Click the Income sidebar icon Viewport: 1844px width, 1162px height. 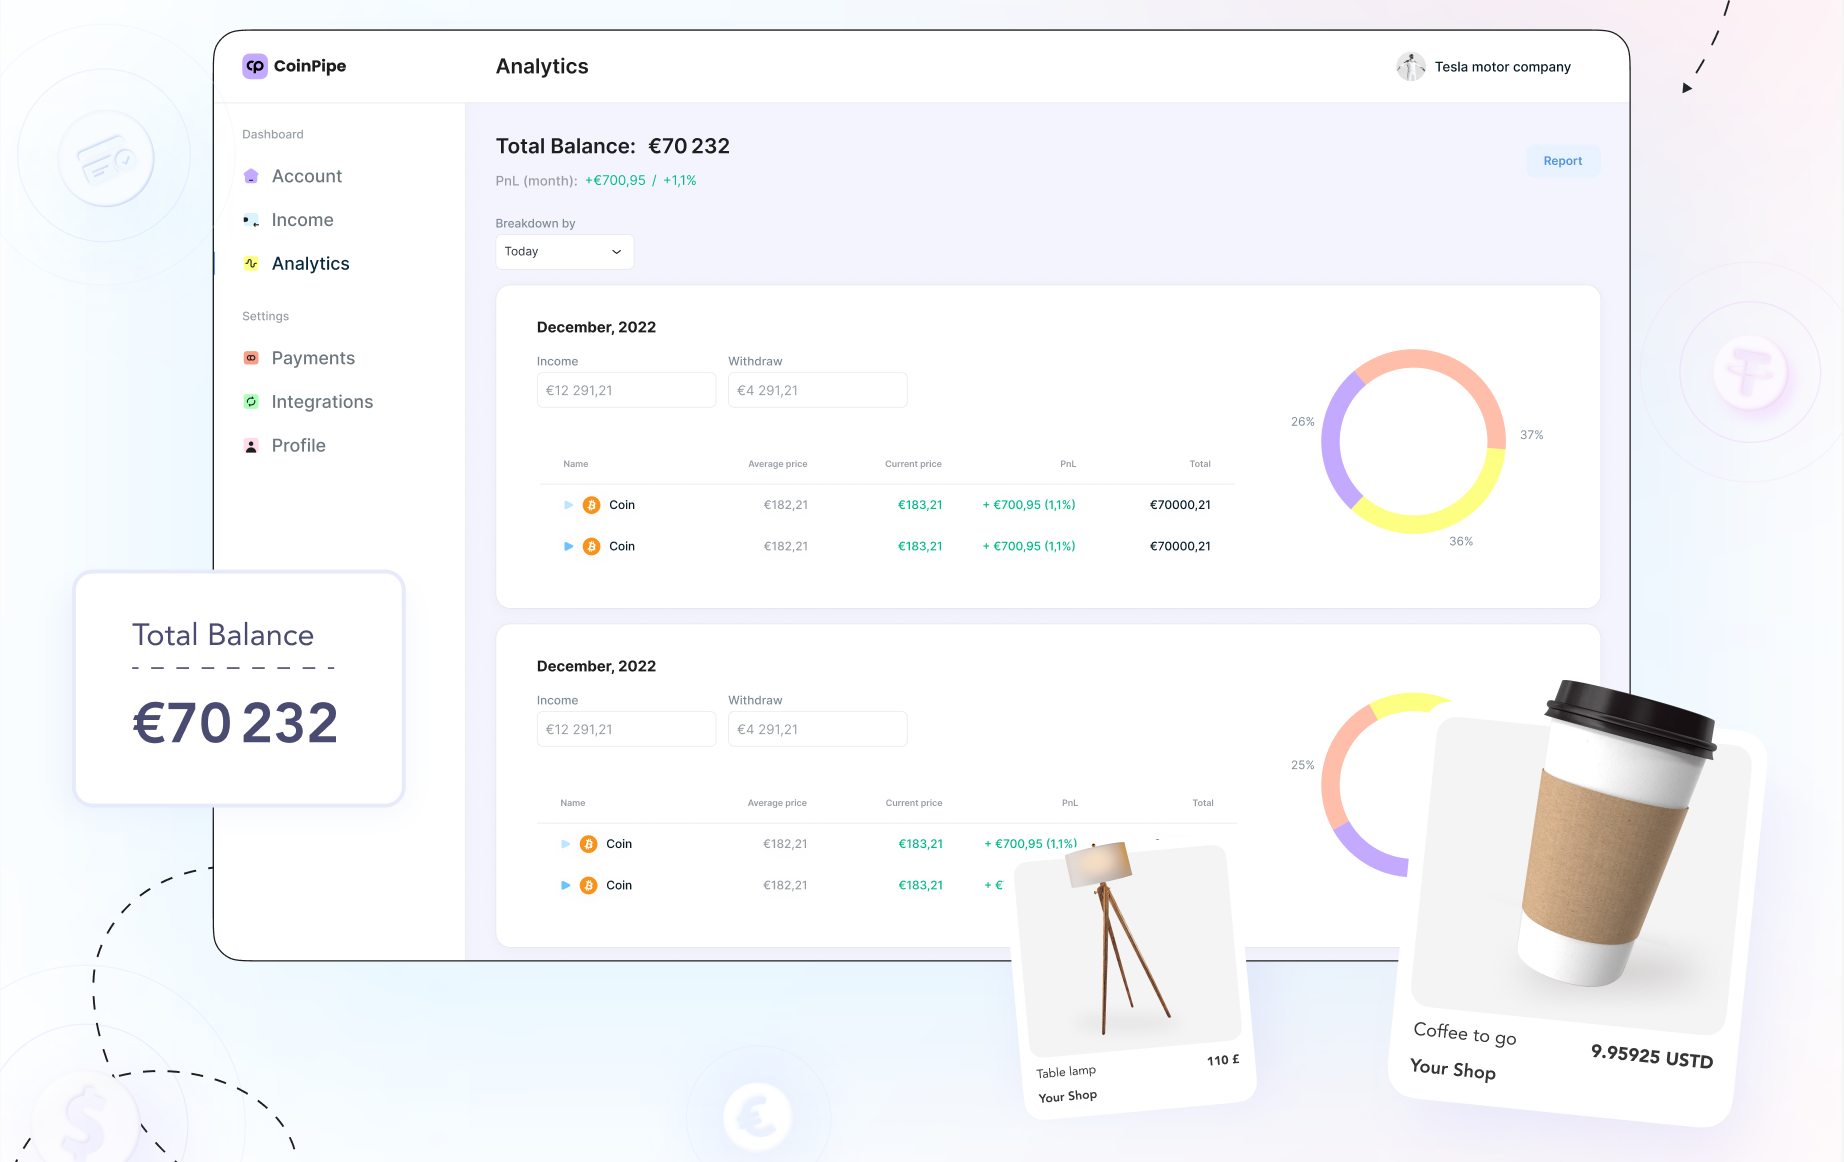(x=251, y=220)
